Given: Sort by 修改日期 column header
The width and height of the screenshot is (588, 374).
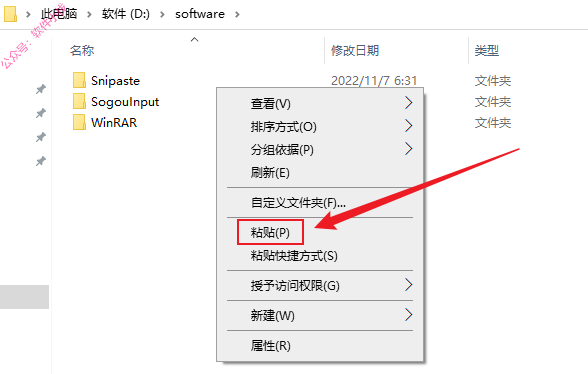Looking at the screenshot, I should tap(355, 50).
